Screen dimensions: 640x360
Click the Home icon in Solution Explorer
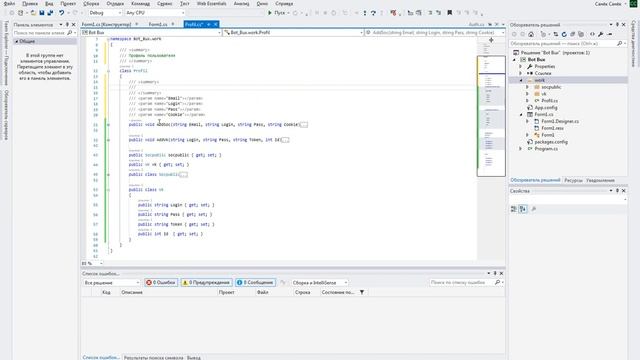(531, 34)
